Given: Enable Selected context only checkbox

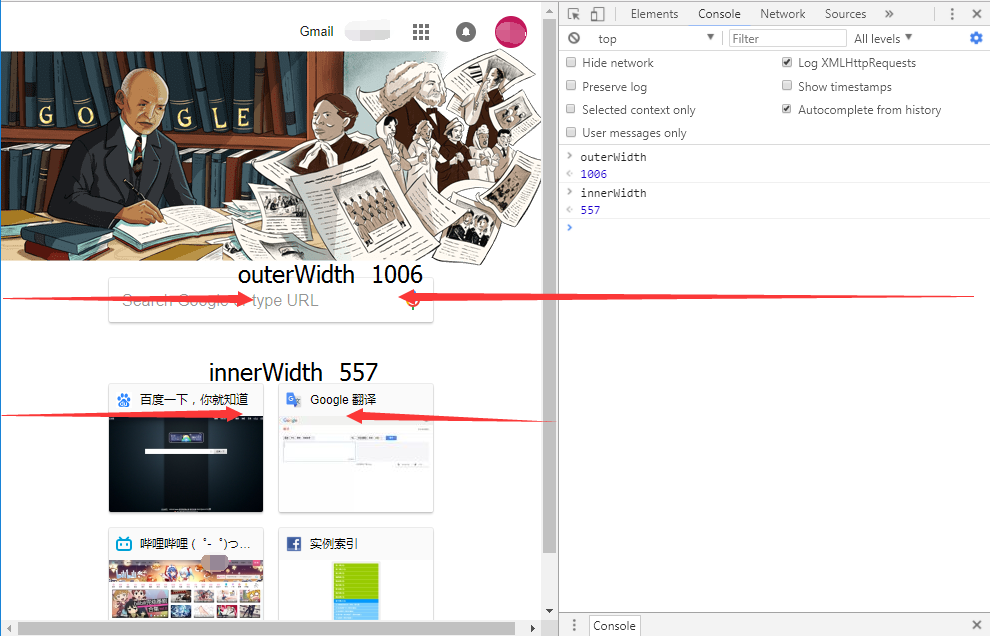Looking at the screenshot, I should 571,109.
